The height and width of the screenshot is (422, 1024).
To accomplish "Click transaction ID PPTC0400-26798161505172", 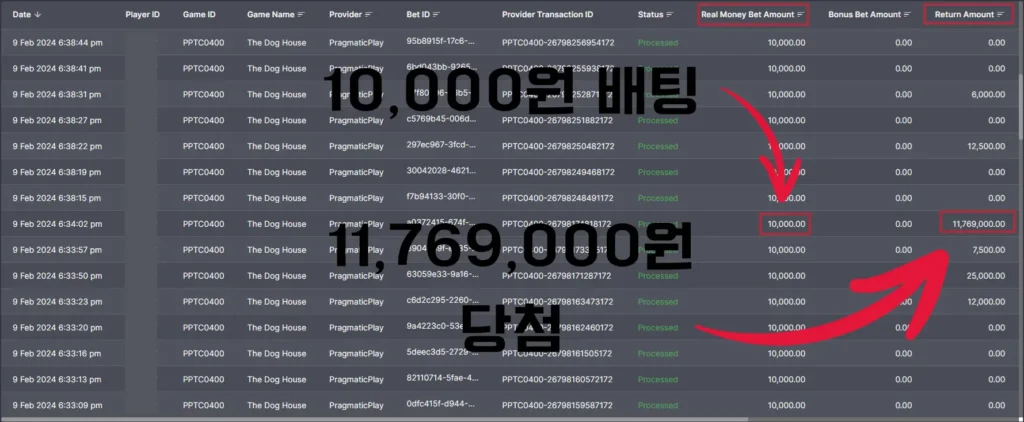I will click(556, 353).
